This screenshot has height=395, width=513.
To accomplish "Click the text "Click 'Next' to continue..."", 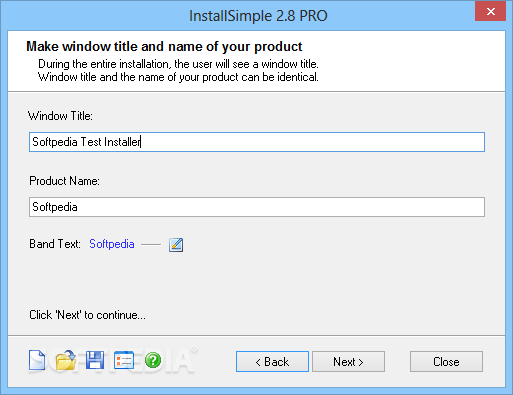I will (87, 315).
